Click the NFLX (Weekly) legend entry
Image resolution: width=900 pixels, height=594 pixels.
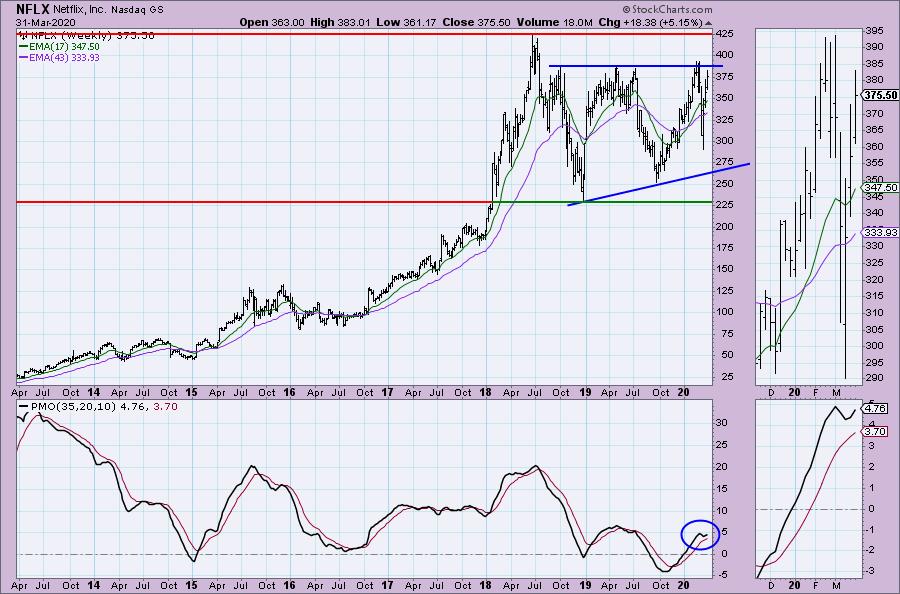point(87,35)
